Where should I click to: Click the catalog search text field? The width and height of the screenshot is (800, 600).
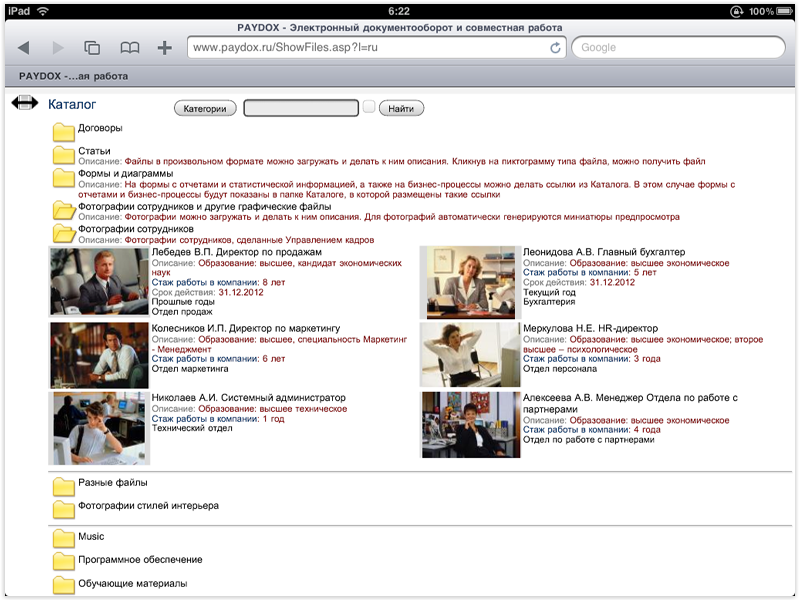pos(300,108)
